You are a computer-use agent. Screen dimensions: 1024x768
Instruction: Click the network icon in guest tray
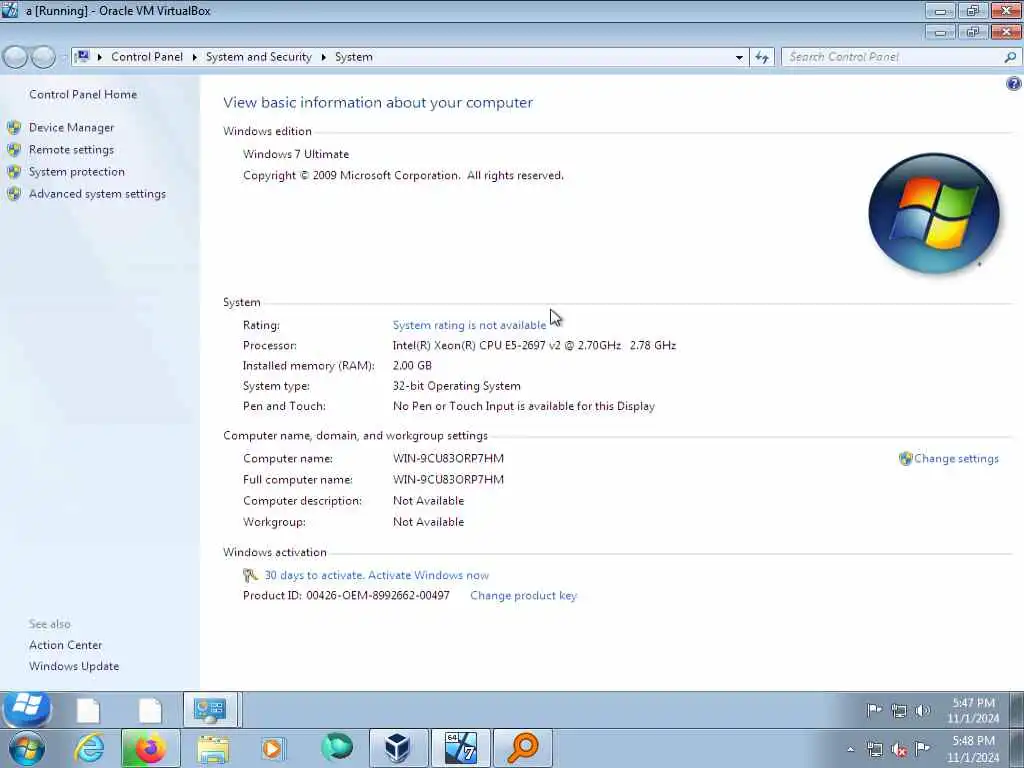[x=899, y=711]
